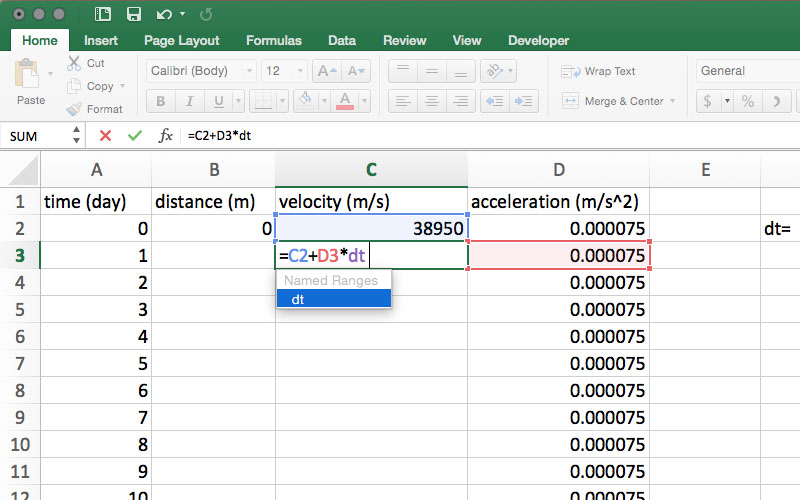Viewport: 800px width, 500px height.
Task: Click the Cut scissors icon
Action: [76, 63]
